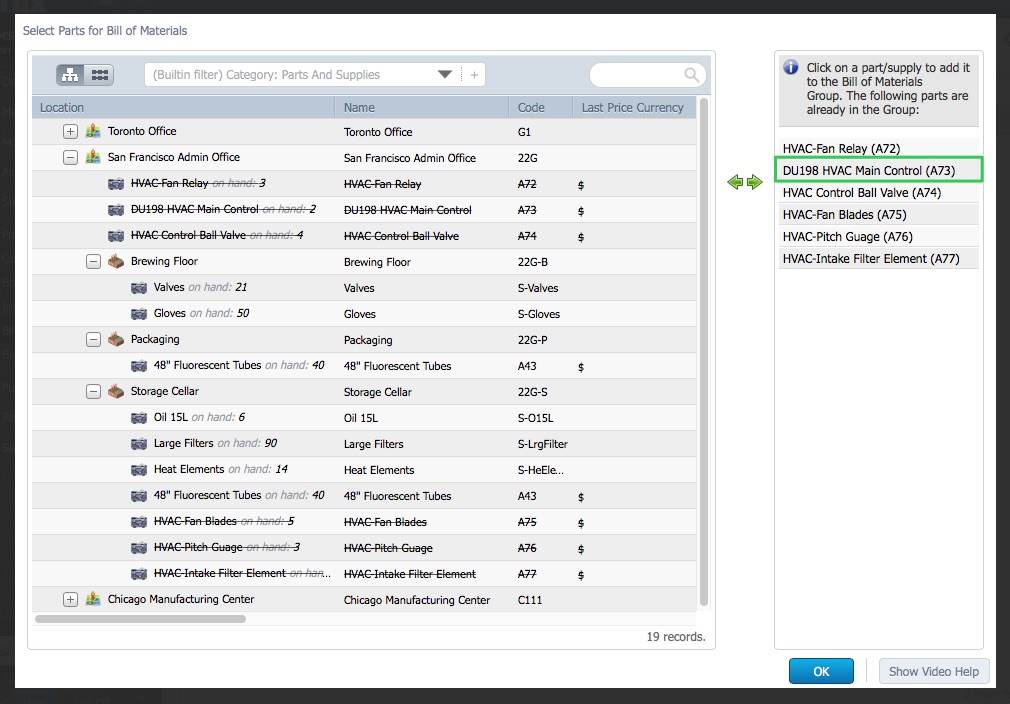Select DU198 HVAC Main Control (A73) in group list
The image size is (1010, 704).
879,171
